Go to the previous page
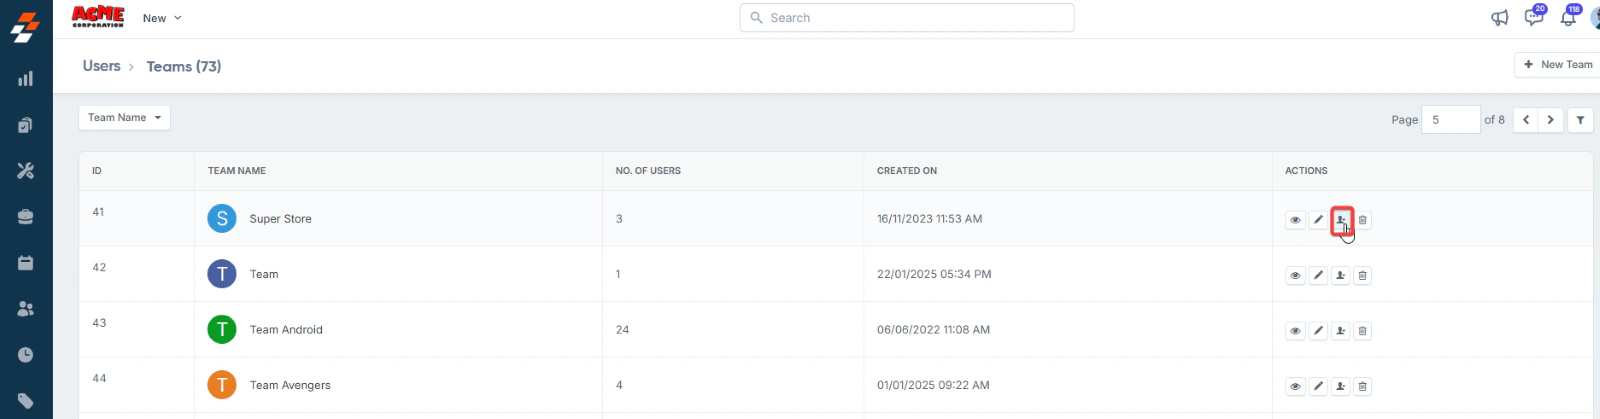 [x=1526, y=120]
